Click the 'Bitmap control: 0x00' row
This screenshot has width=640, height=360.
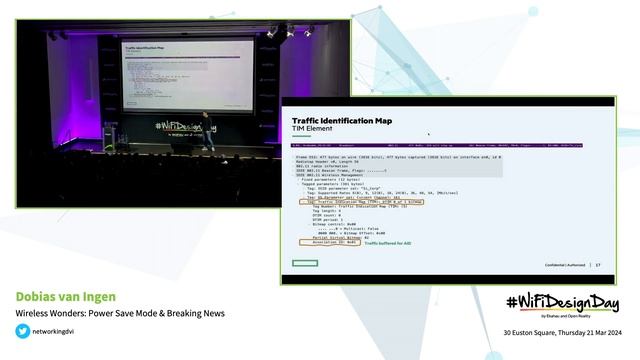click(334, 224)
